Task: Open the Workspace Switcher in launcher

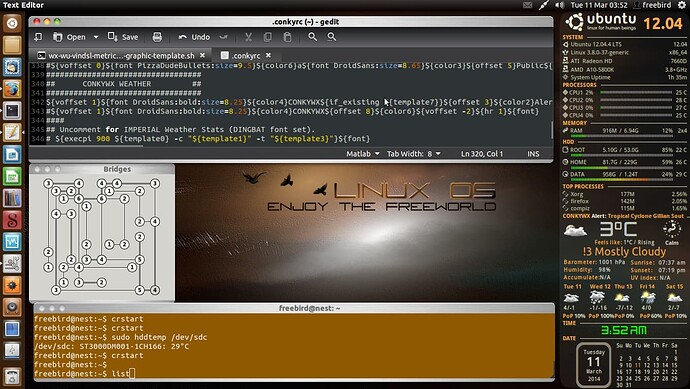Action: pyautogui.click(x=12, y=329)
